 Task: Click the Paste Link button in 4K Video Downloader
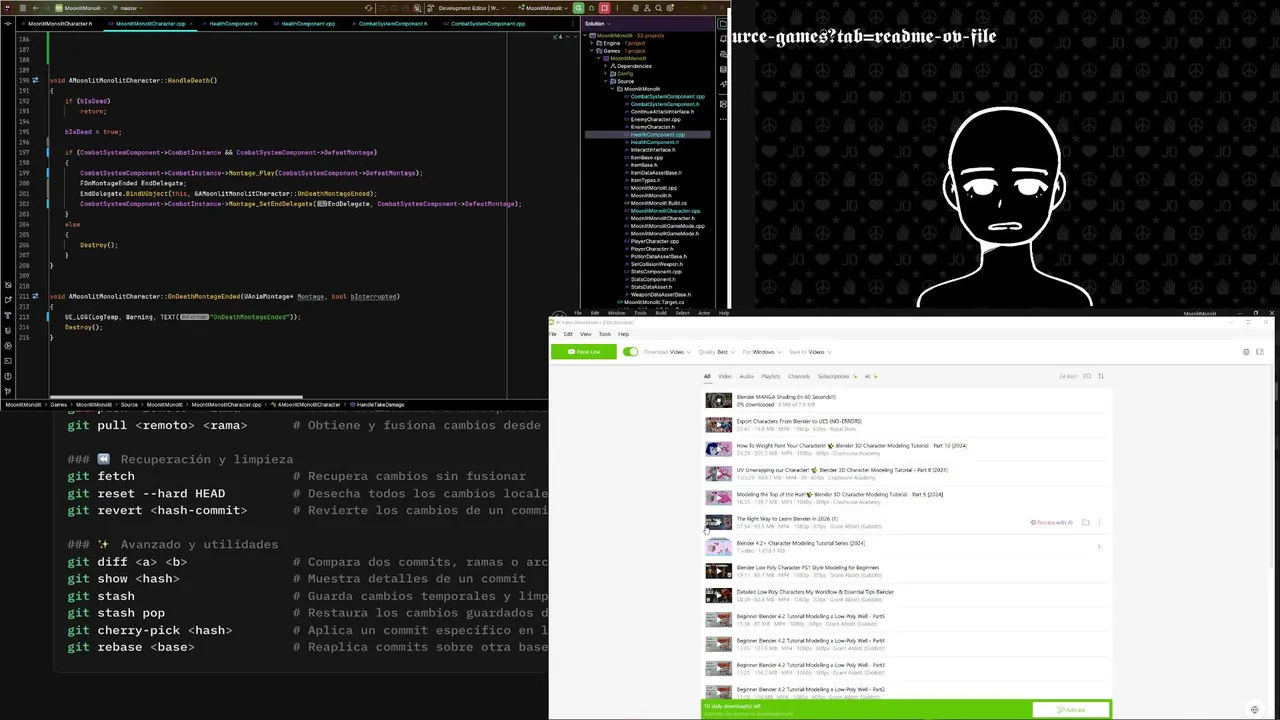584,352
